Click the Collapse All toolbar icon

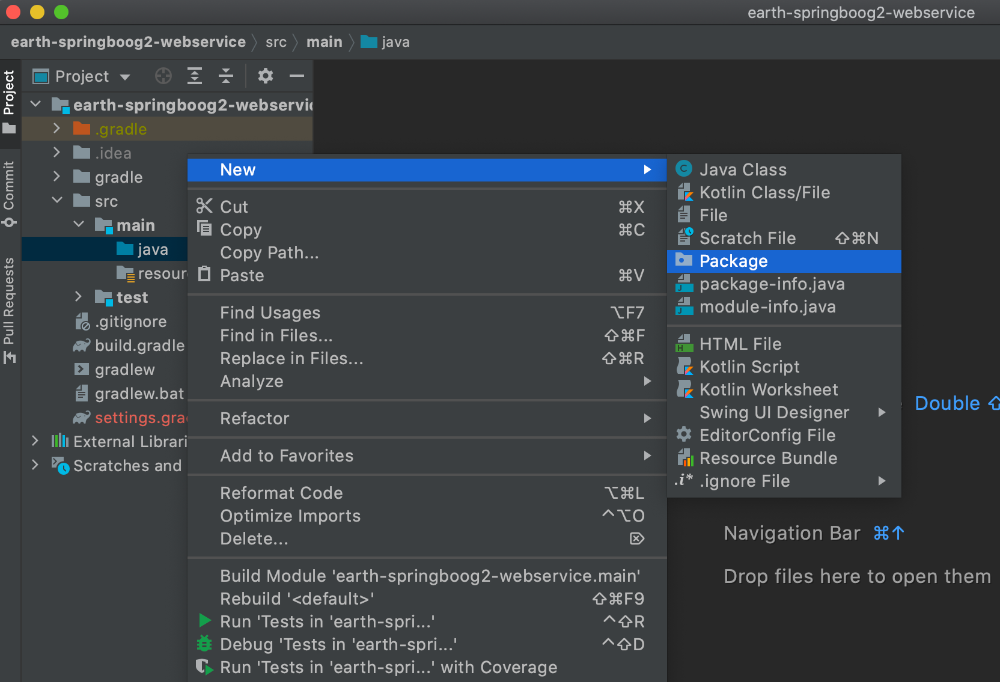[x=226, y=76]
